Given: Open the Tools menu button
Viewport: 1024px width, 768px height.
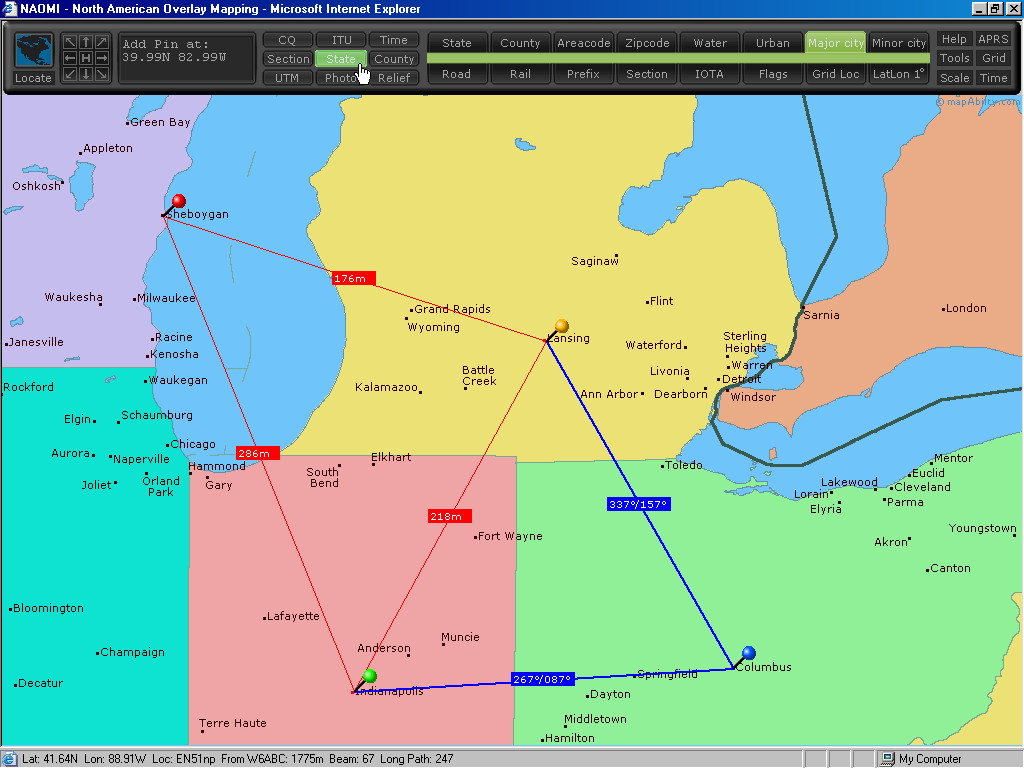Looking at the screenshot, I should (x=954, y=58).
